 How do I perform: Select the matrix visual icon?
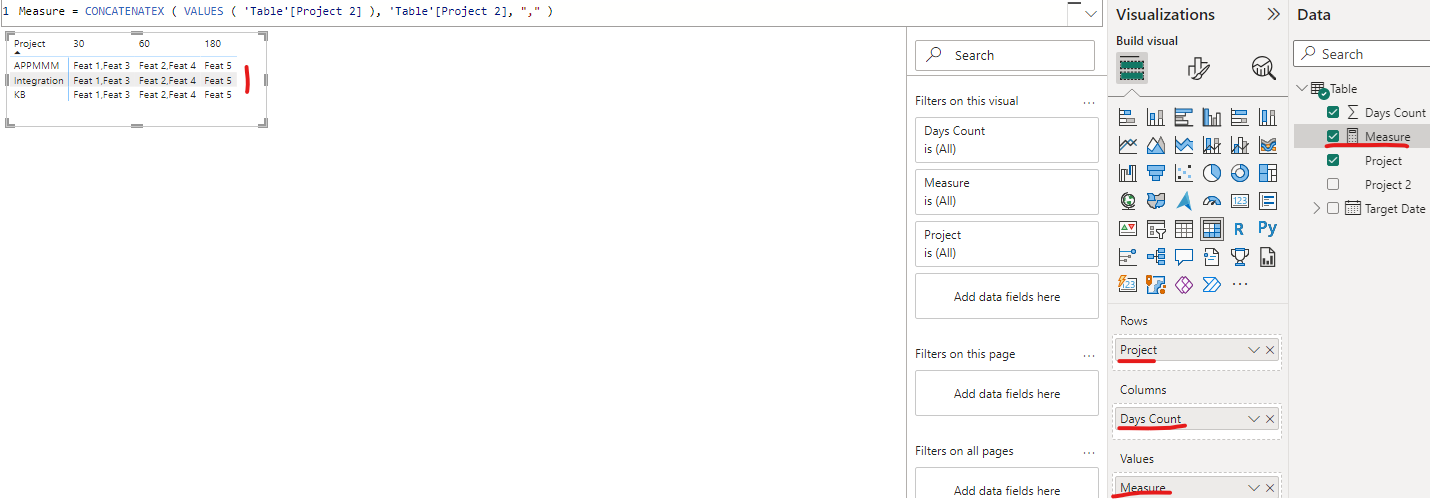pyautogui.click(x=1212, y=229)
